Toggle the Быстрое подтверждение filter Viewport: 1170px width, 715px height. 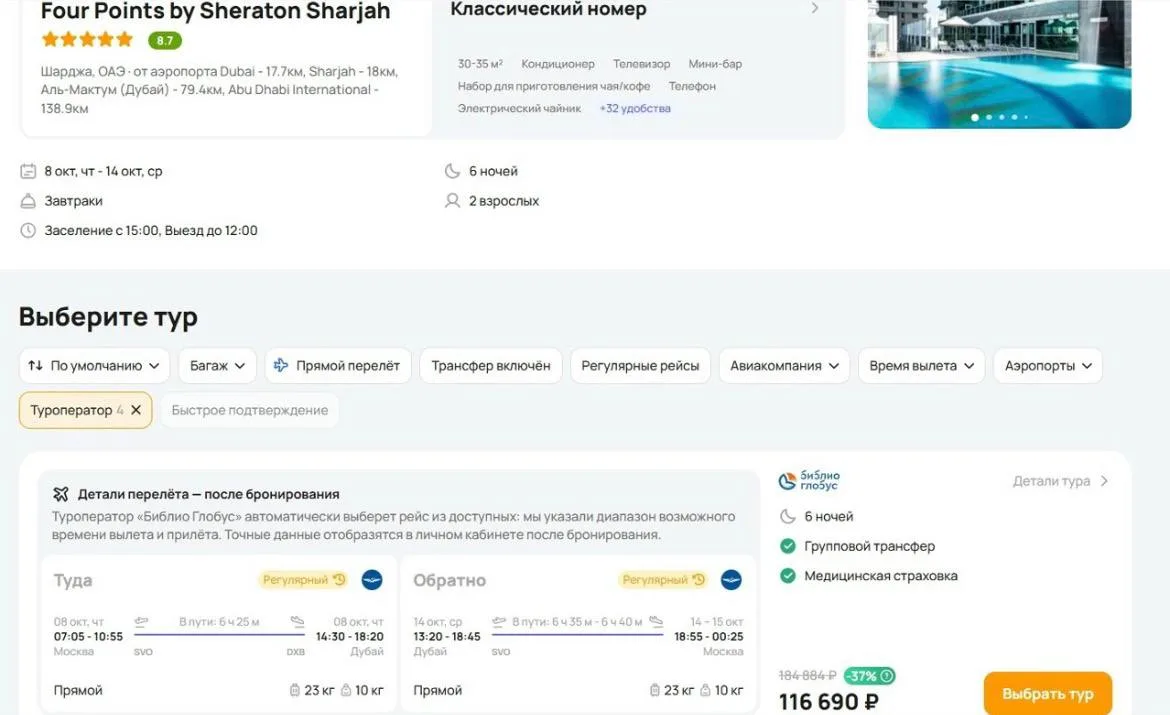click(249, 410)
